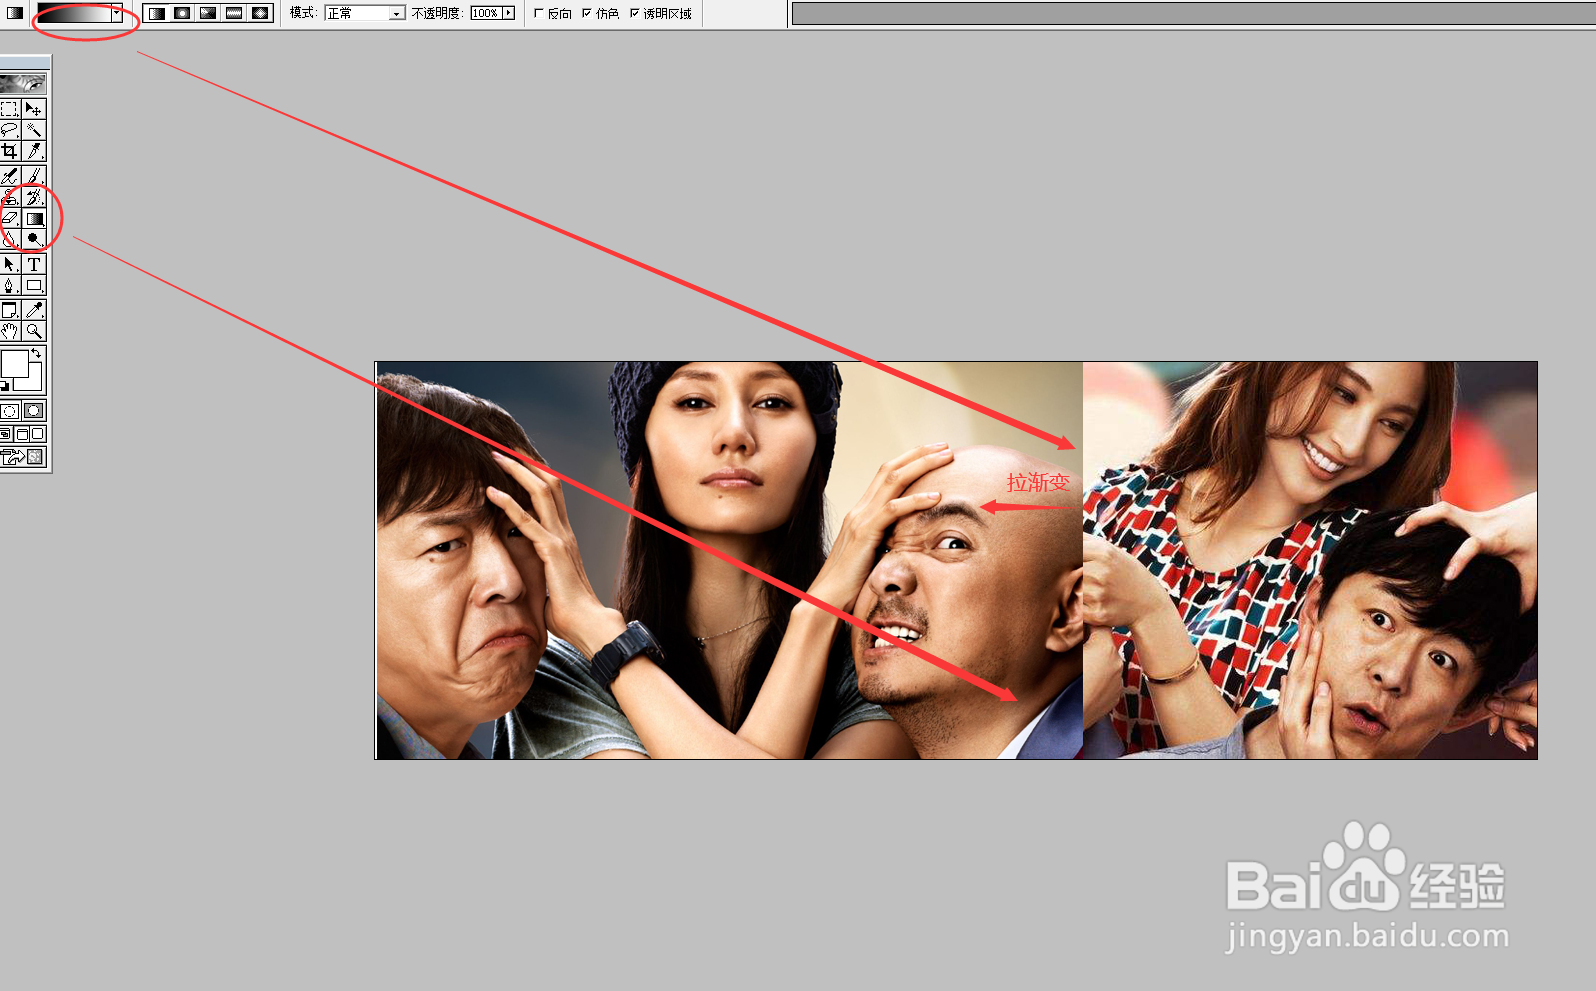
Task: Select the Clone Stamp tool
Action: pos(10,197)
